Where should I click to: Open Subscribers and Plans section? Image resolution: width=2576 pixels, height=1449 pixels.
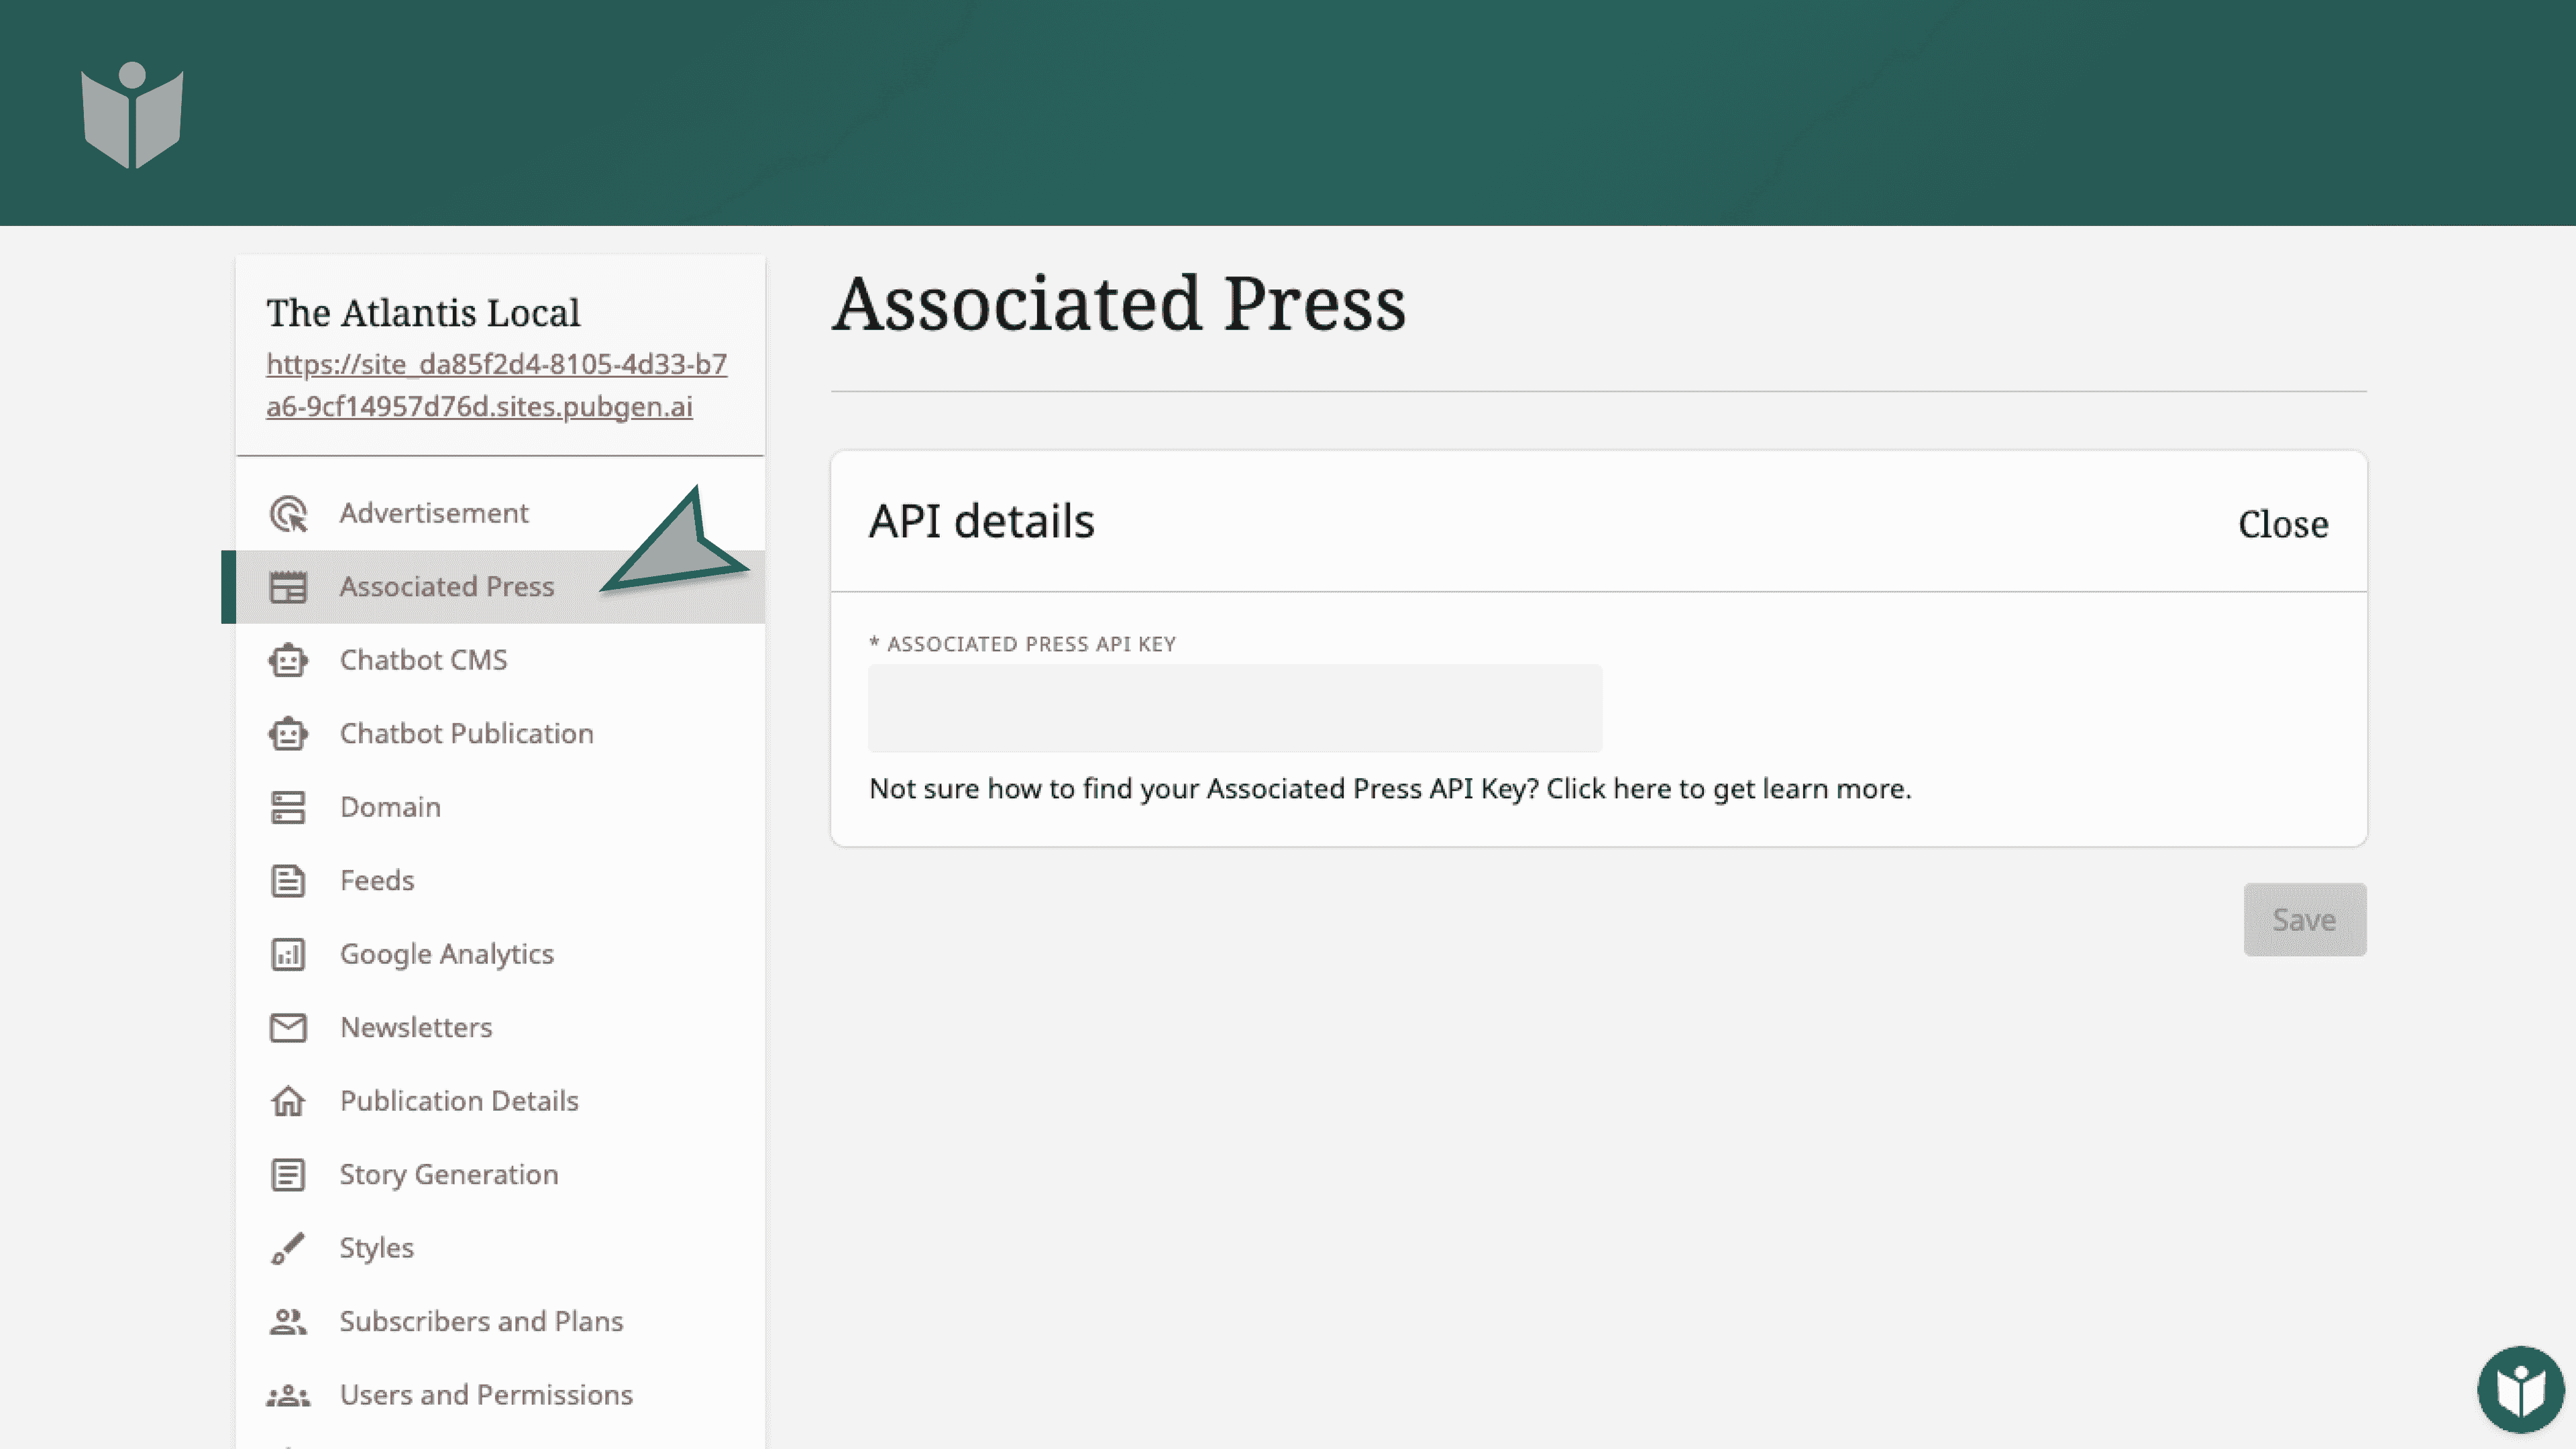click(x=500, y=1322)
